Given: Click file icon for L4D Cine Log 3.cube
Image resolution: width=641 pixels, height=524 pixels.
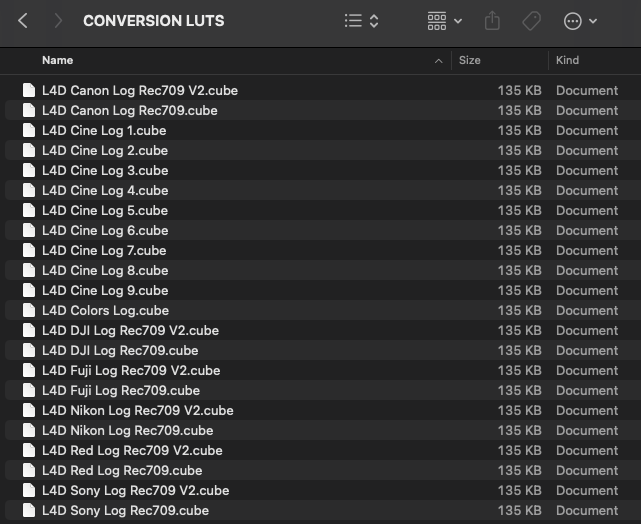Looking at the screenshot, I should tap(29, 170).
